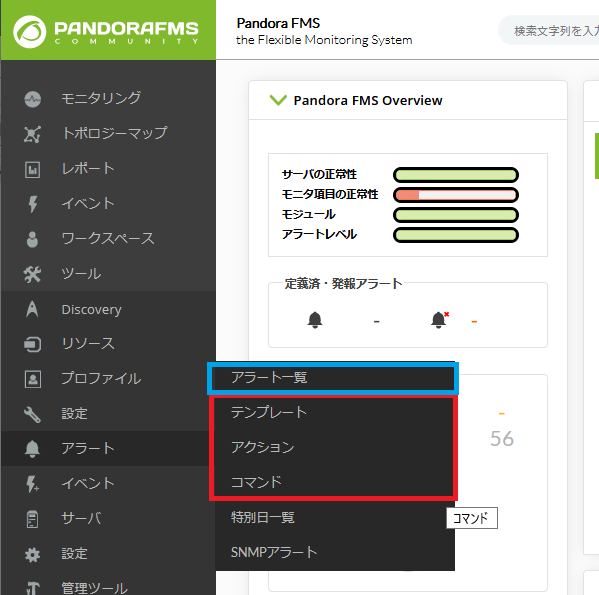This screenshot has width=599, height=595.
Task: Select コマンド in the alert submenu
Action: (x=335, y=482)
